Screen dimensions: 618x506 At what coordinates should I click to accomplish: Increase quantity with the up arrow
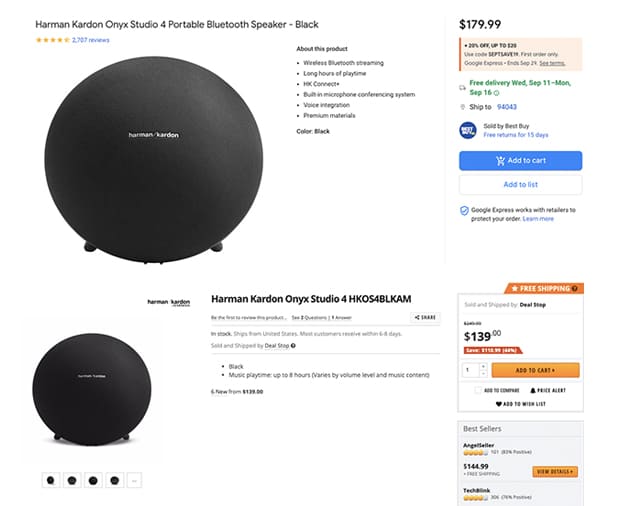[481, 365]
